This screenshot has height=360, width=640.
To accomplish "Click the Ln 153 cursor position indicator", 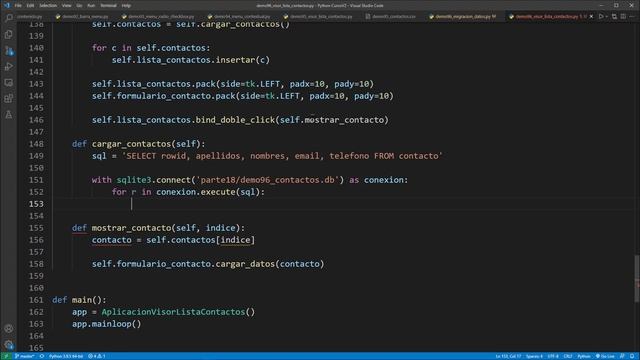I will [508, 356].
